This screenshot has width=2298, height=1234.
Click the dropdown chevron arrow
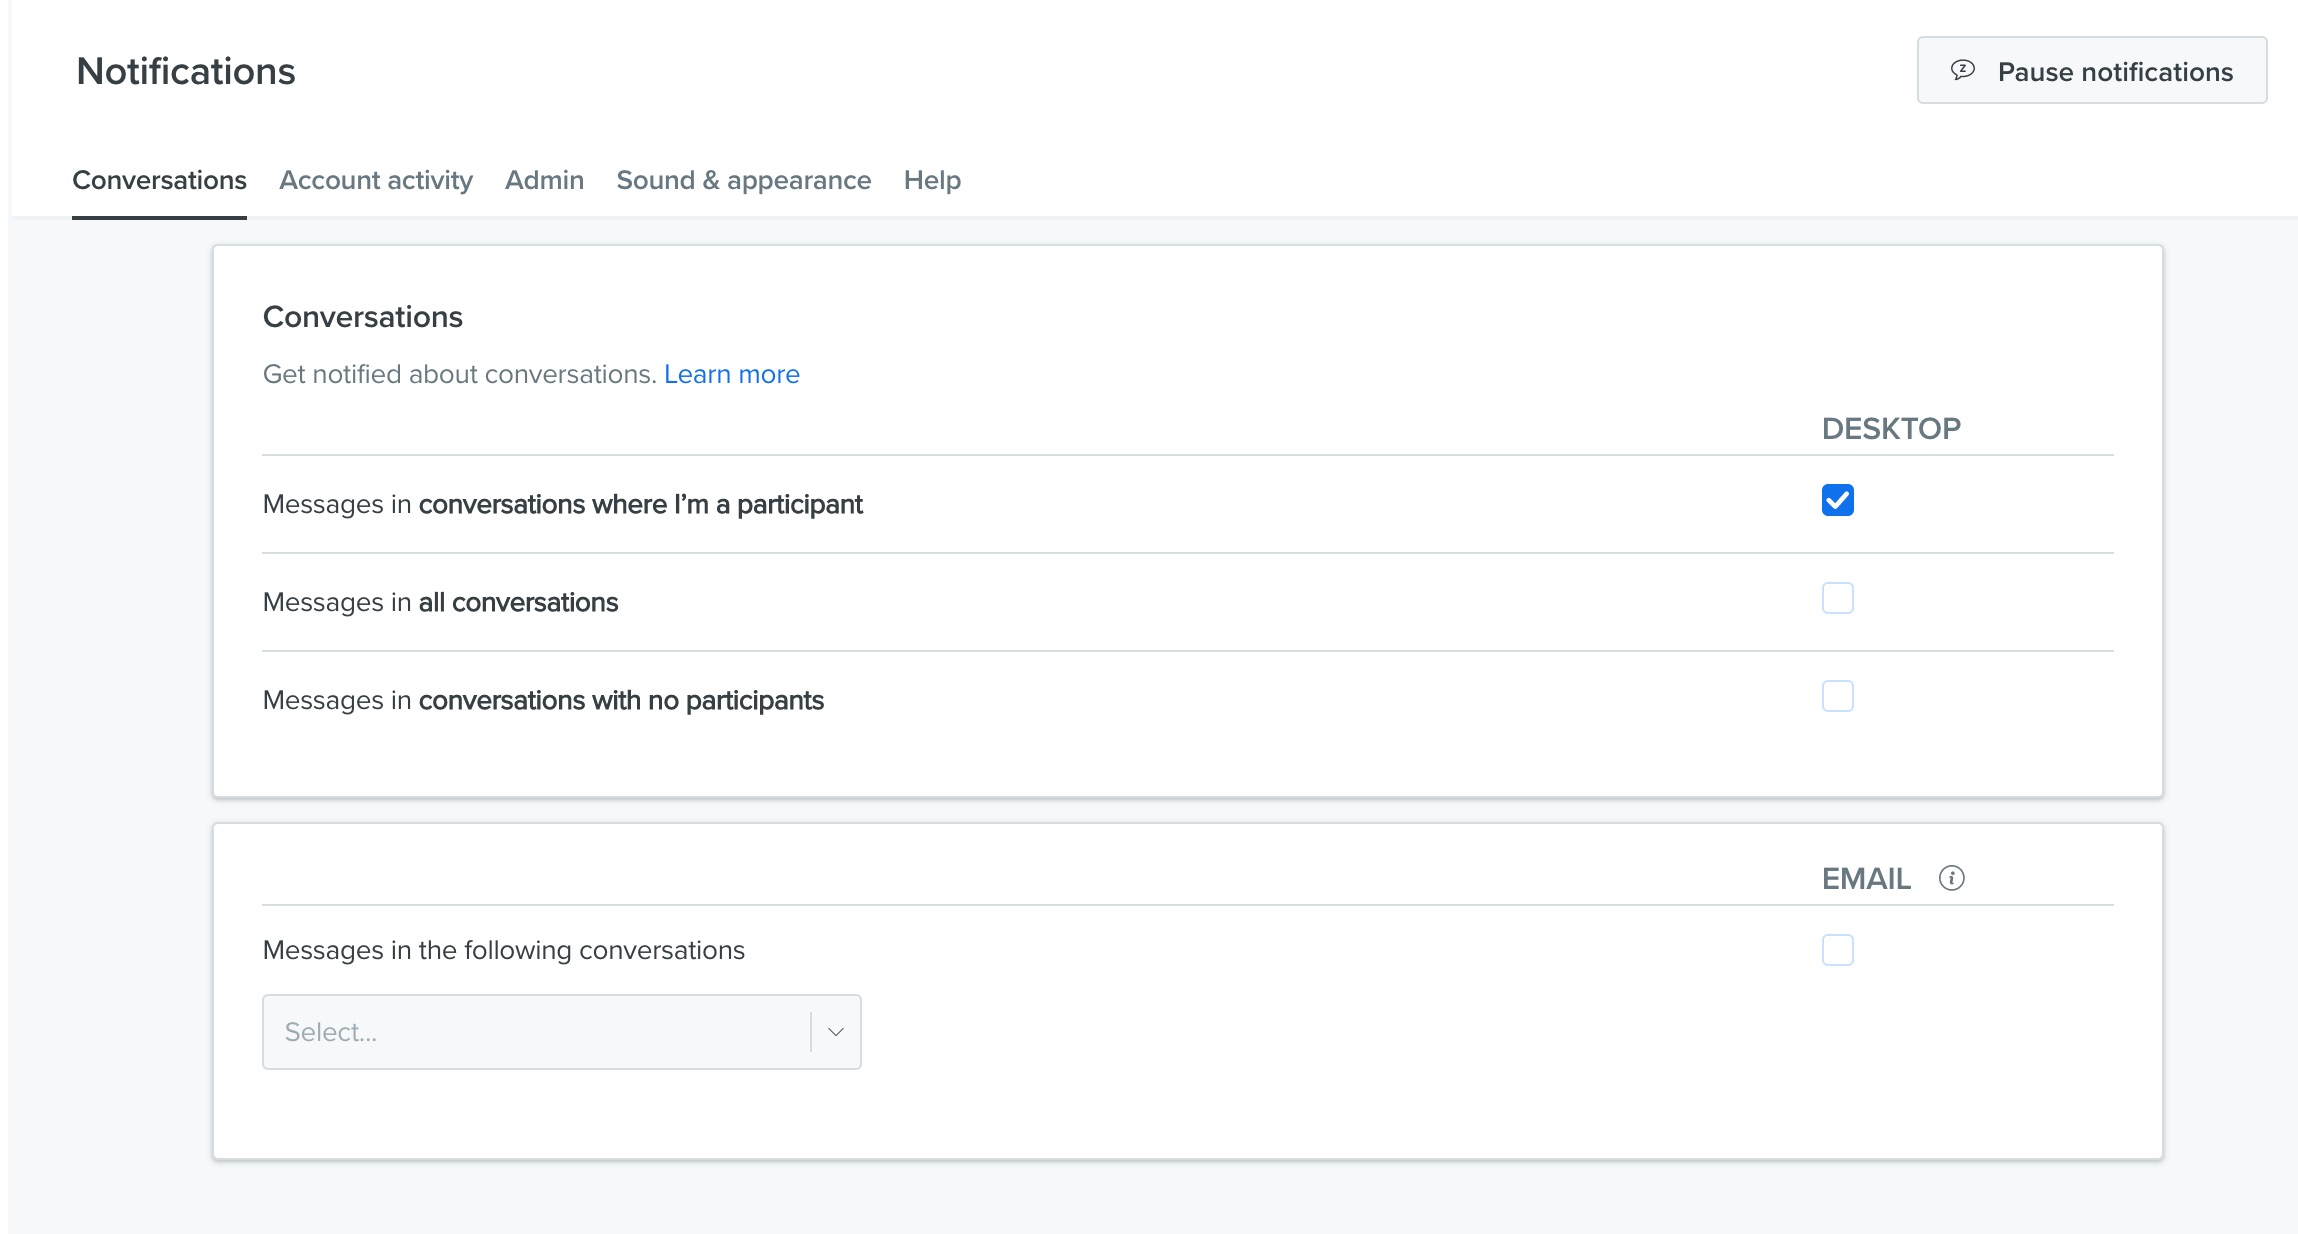click(x=836, y=1032)
